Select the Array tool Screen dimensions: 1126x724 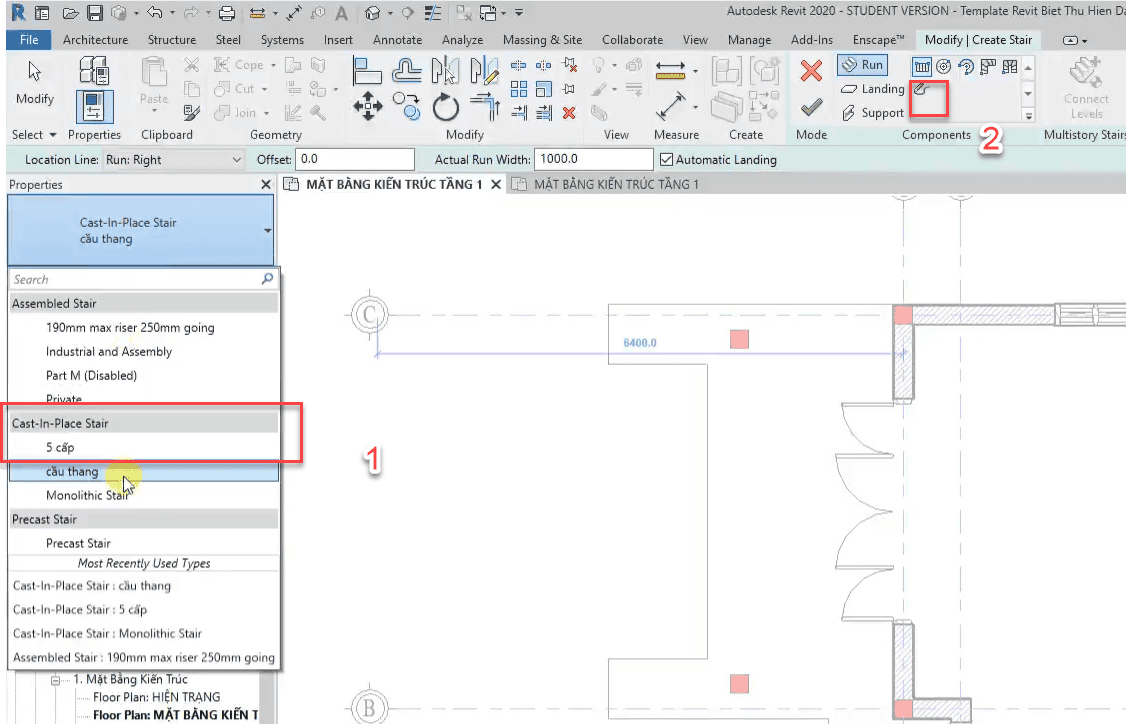click(x=518, y=89)
